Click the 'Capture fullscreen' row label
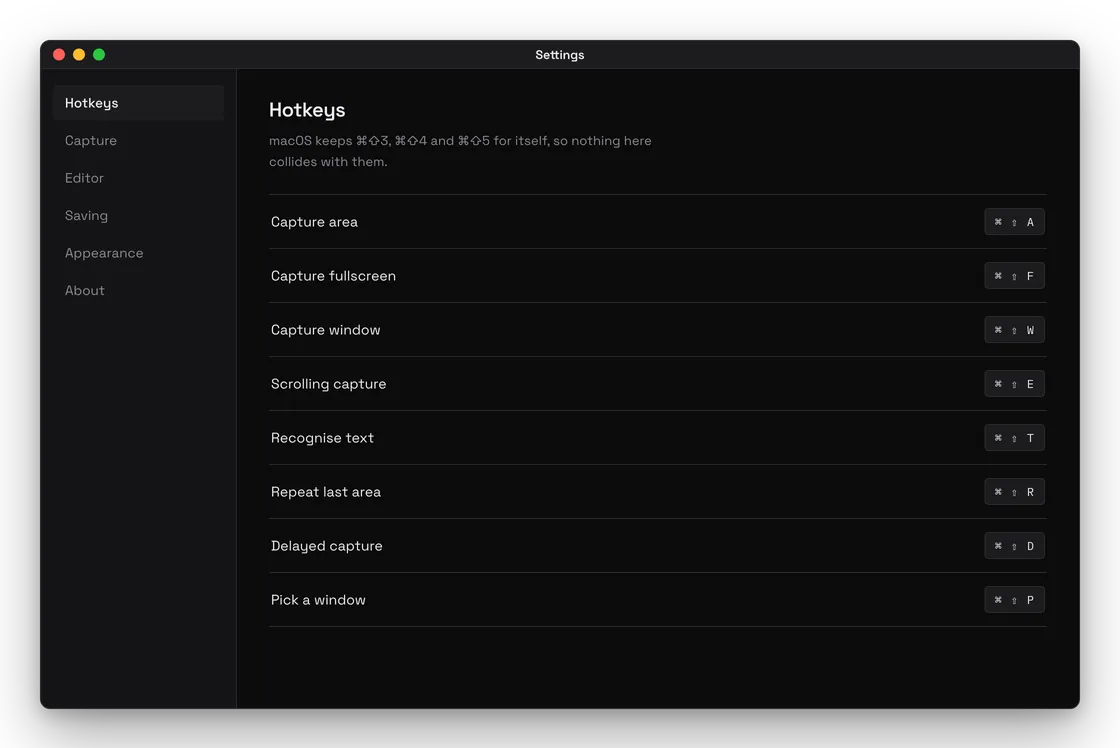This screenshot has height=748, width=1120. click(x=333, y=276)
